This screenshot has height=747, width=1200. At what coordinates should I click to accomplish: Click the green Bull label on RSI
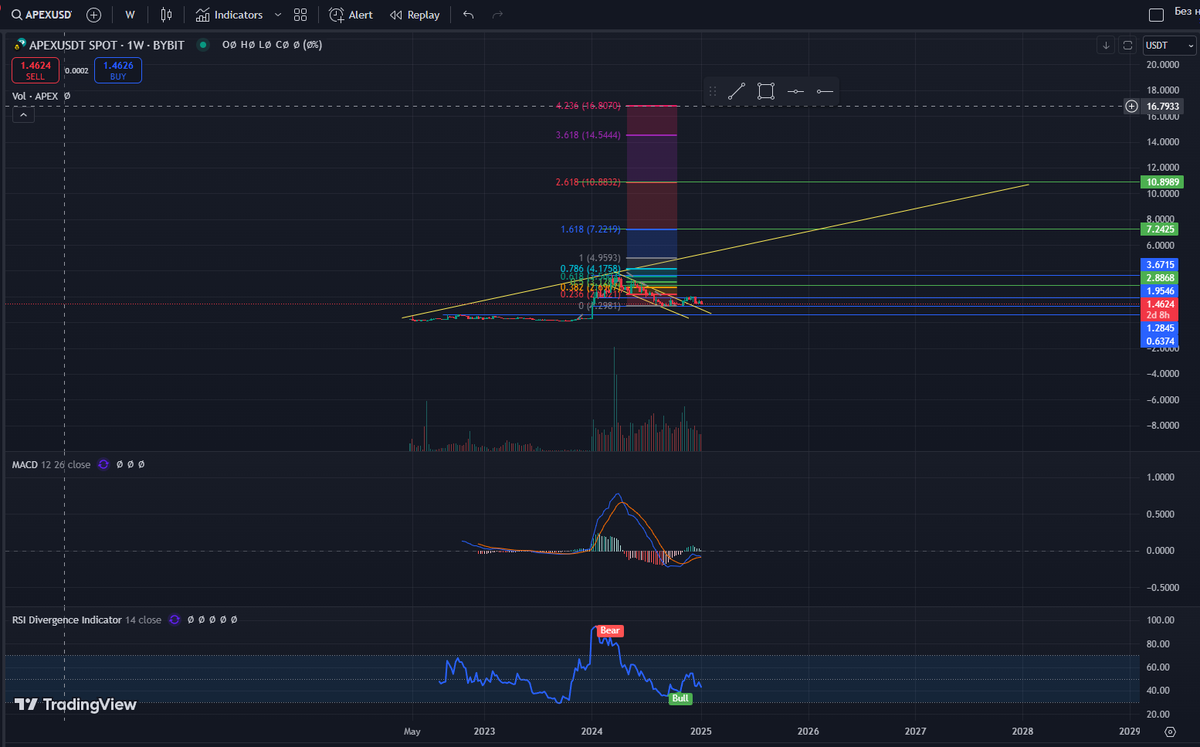click(x=680, y=697)
